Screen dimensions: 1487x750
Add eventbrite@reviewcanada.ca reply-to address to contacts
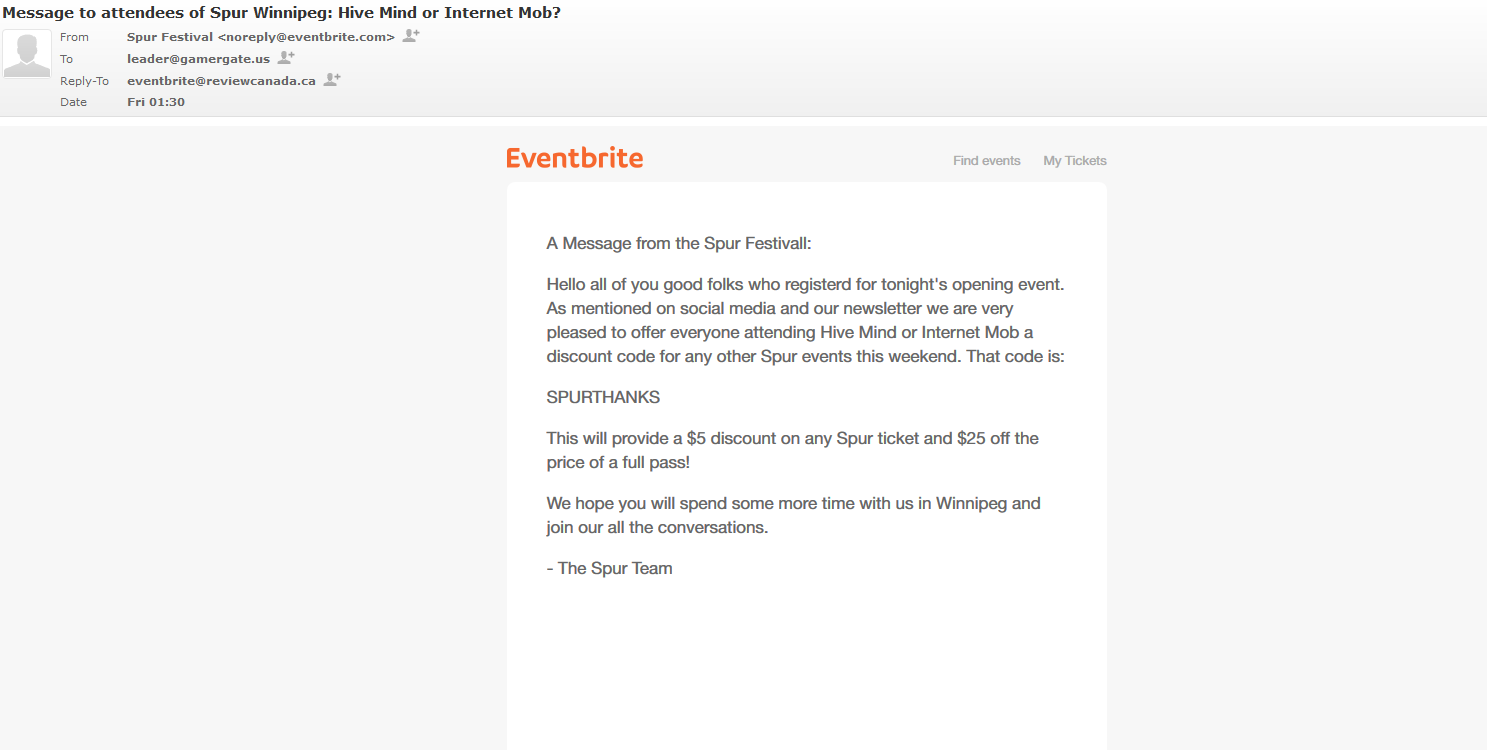pyautogui.click(x=332, y=80)
